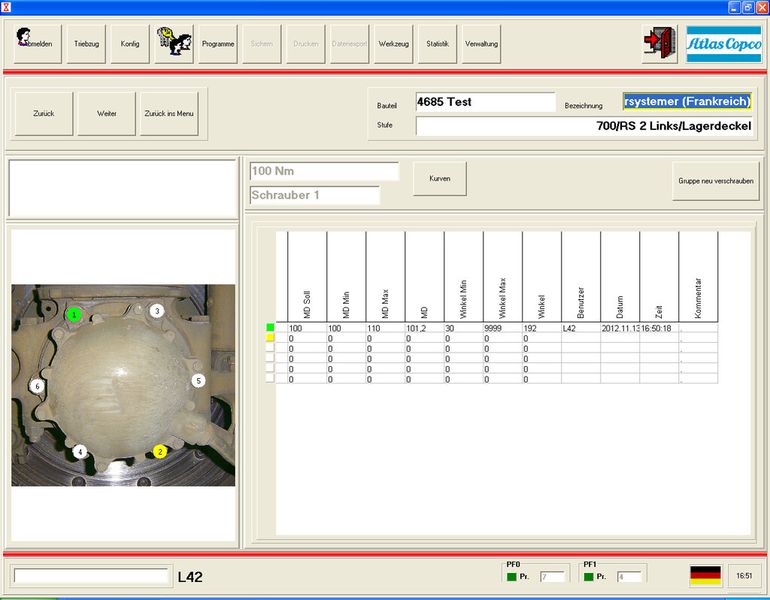Open the Statistik menu button
770x600 pixels.
click(437, 44)
